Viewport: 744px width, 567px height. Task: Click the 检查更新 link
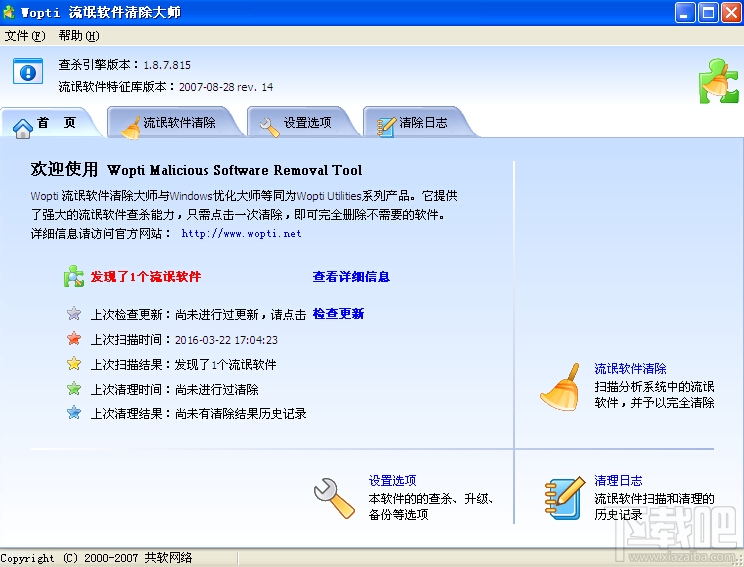[338, 314]
